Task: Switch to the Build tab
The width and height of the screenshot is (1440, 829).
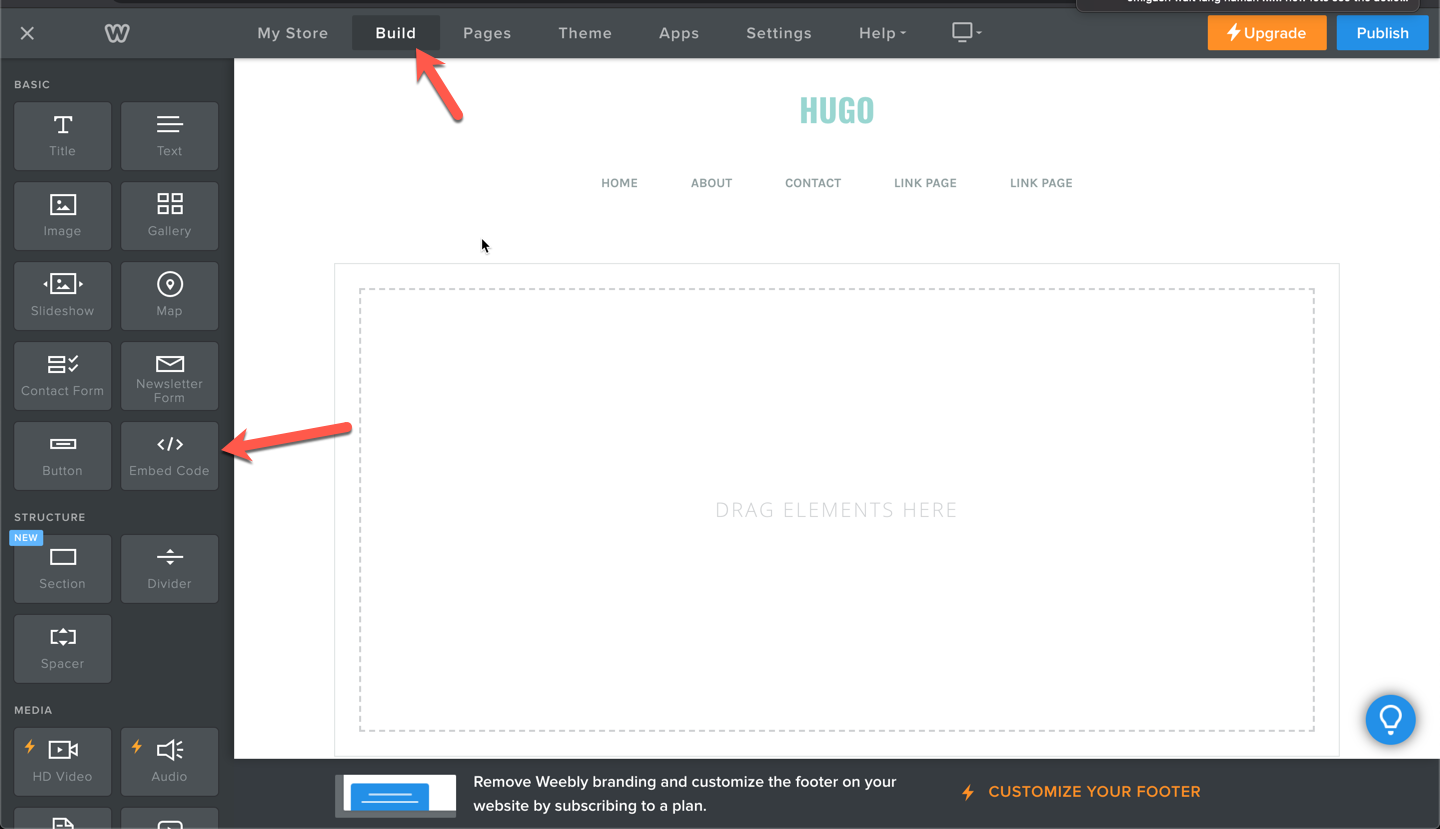Action: coord(396,33)
